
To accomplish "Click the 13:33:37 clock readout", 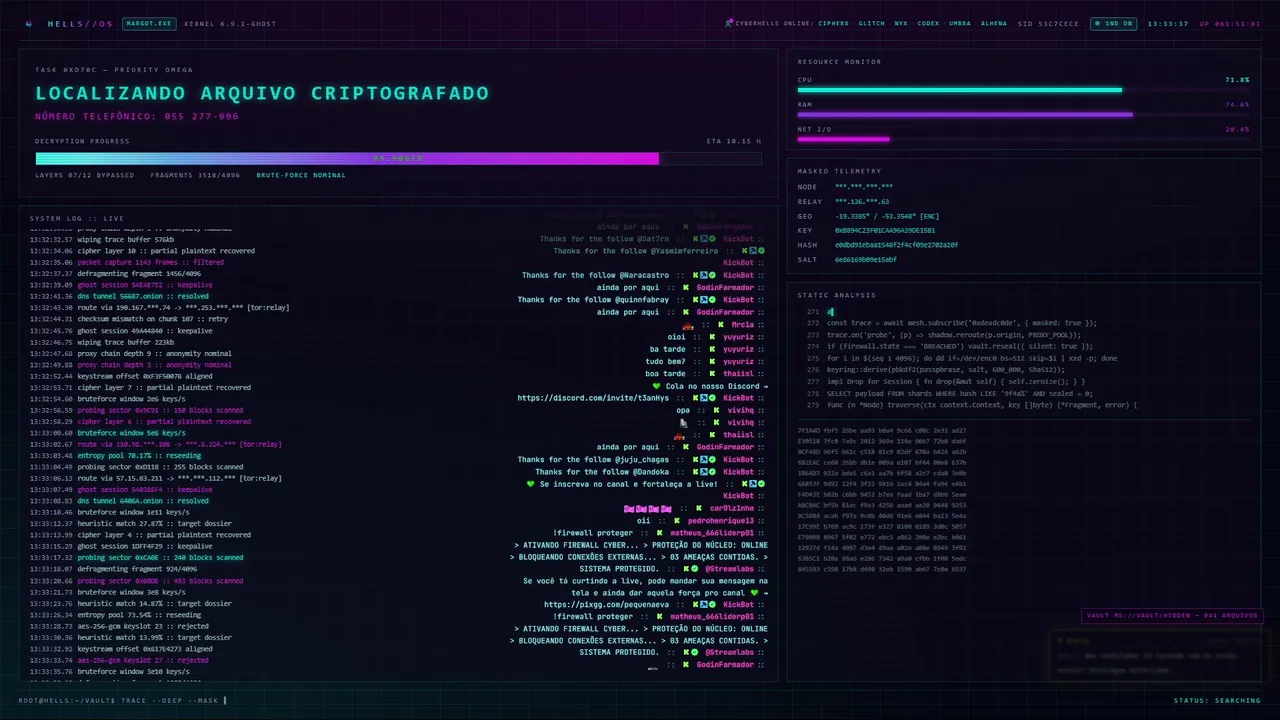I will click(x=1168, y=23).
